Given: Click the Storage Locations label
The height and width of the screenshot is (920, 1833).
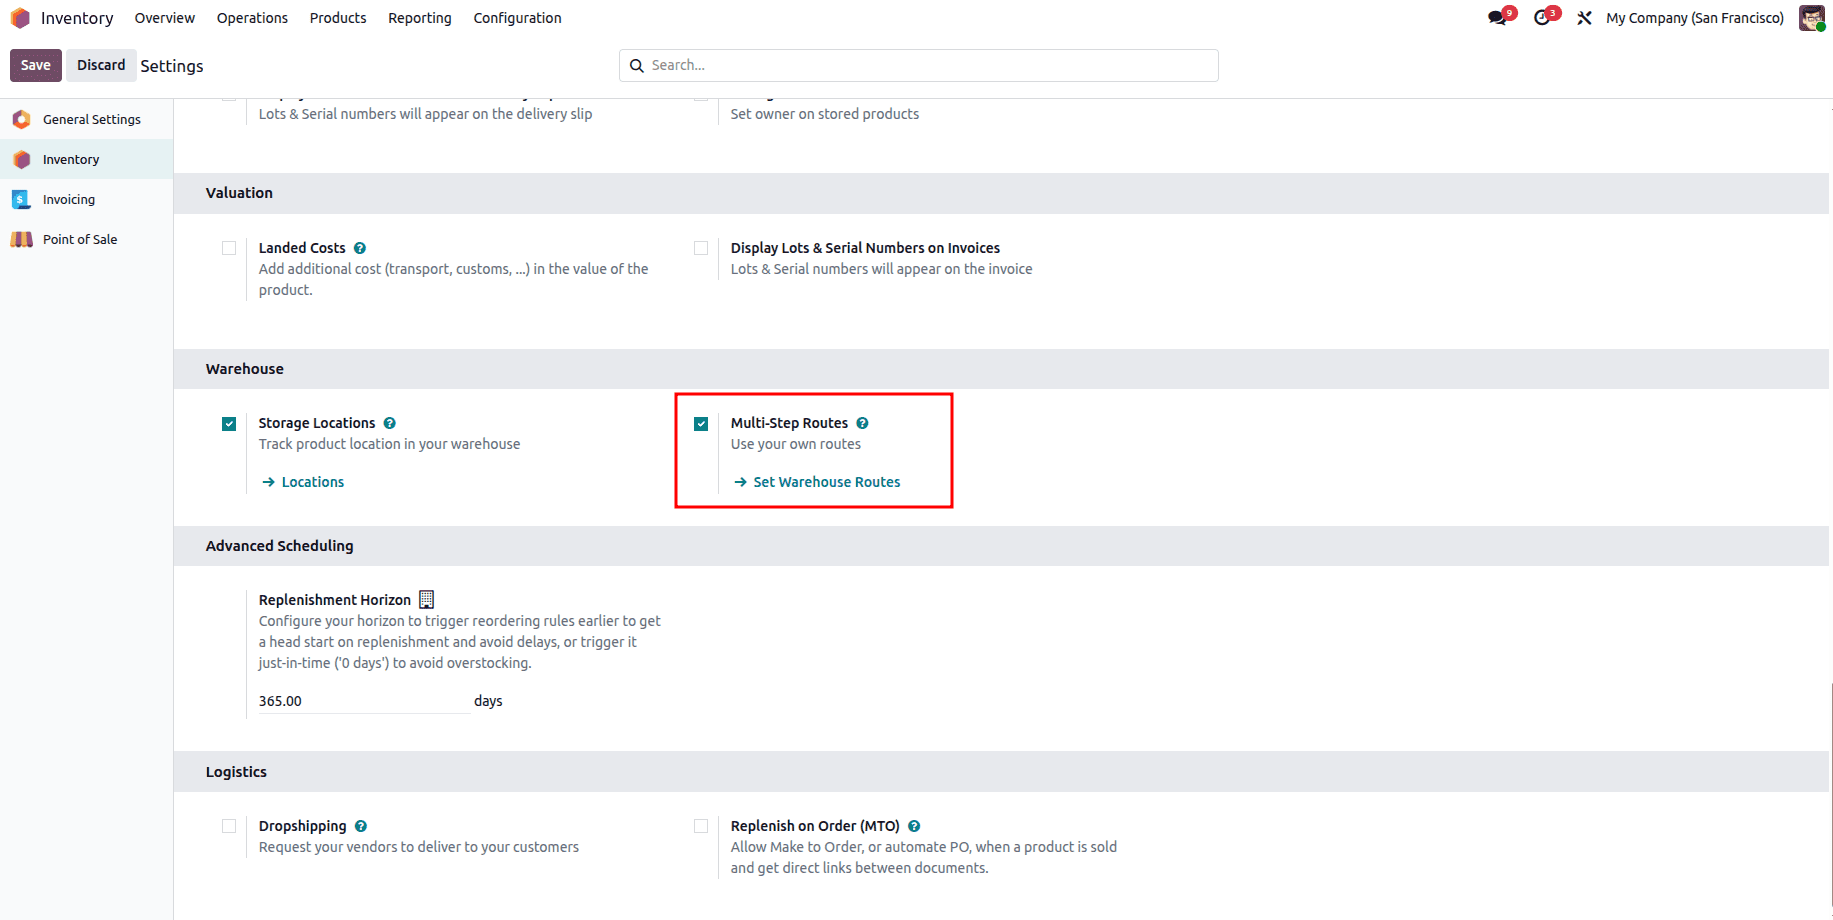Looking at the screenshot, I should 317,423.
